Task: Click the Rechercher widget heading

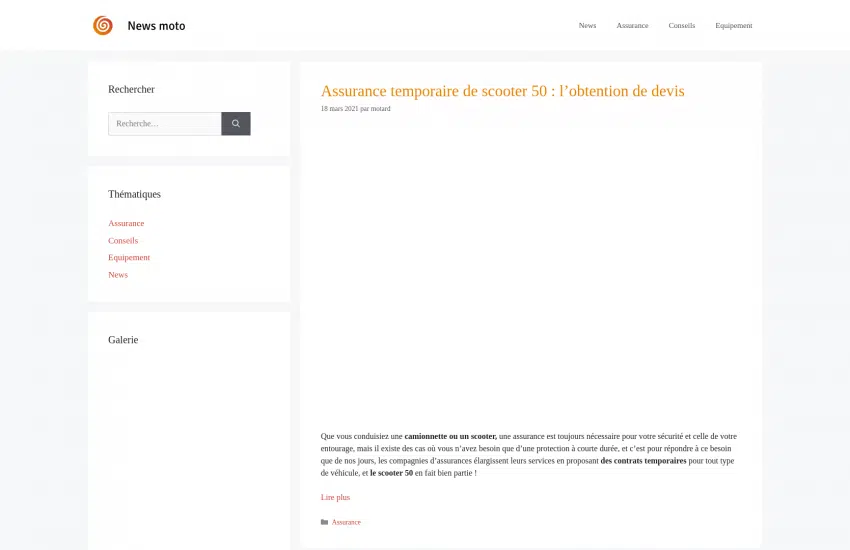Action: (x=131, y=89)
